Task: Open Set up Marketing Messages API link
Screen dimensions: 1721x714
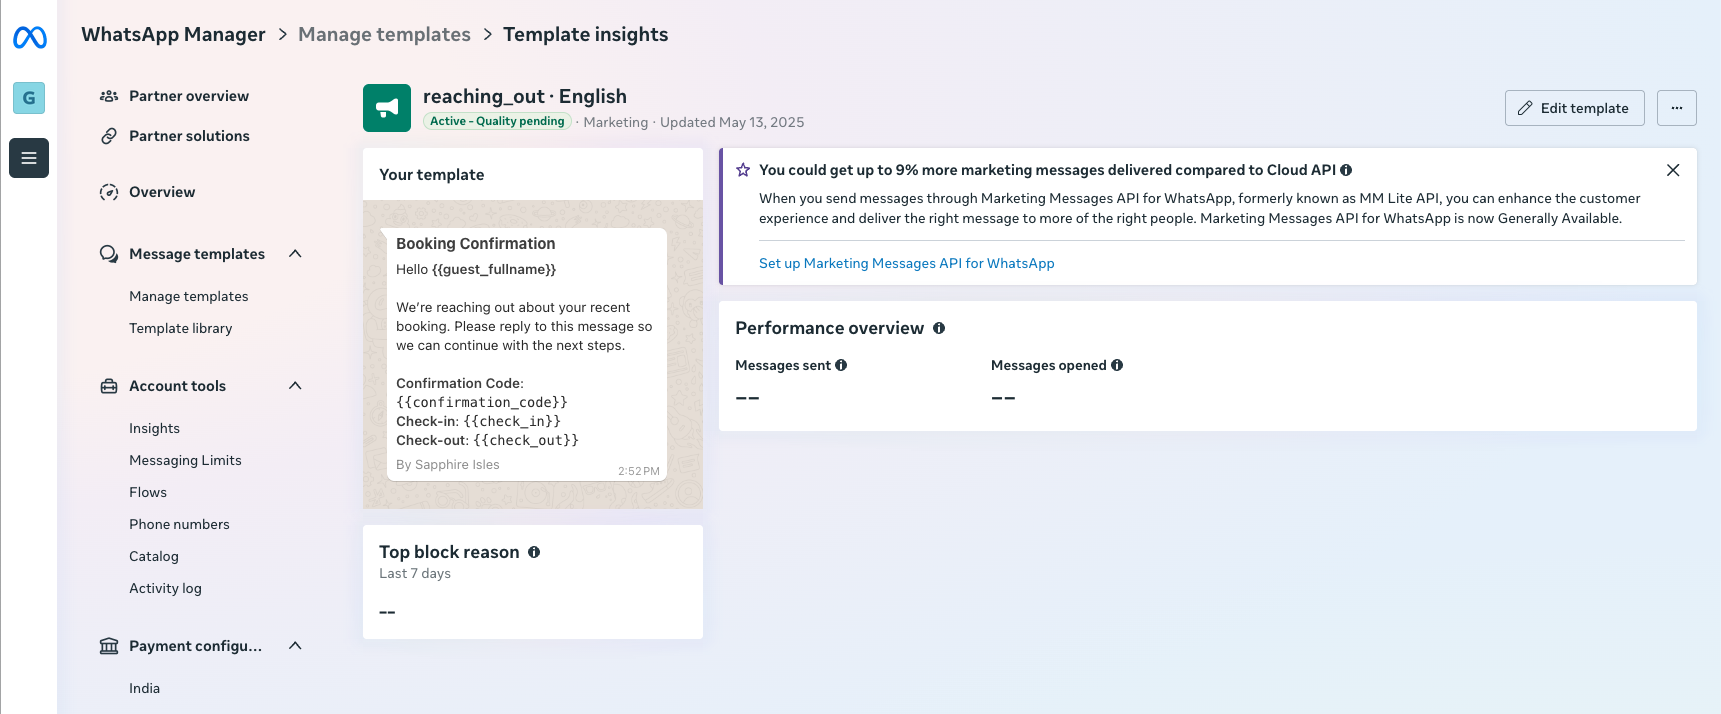Action: coord(906,263)
